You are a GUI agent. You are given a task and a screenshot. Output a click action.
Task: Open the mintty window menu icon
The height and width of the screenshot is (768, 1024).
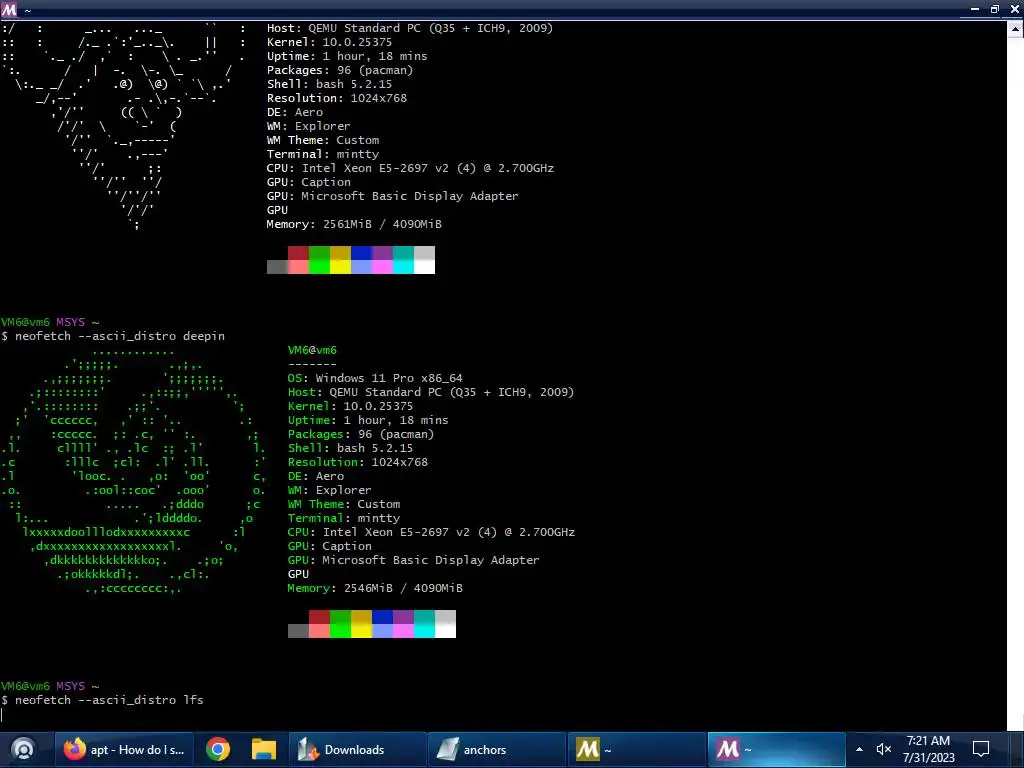tap(9, 9)
